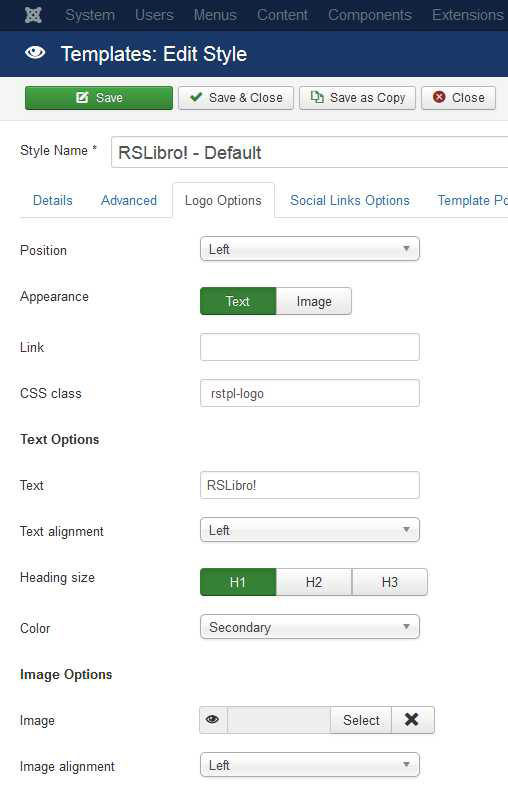508x806 pixels.
Task: Choose H3 heading size
Action: [x=390, y=582]
